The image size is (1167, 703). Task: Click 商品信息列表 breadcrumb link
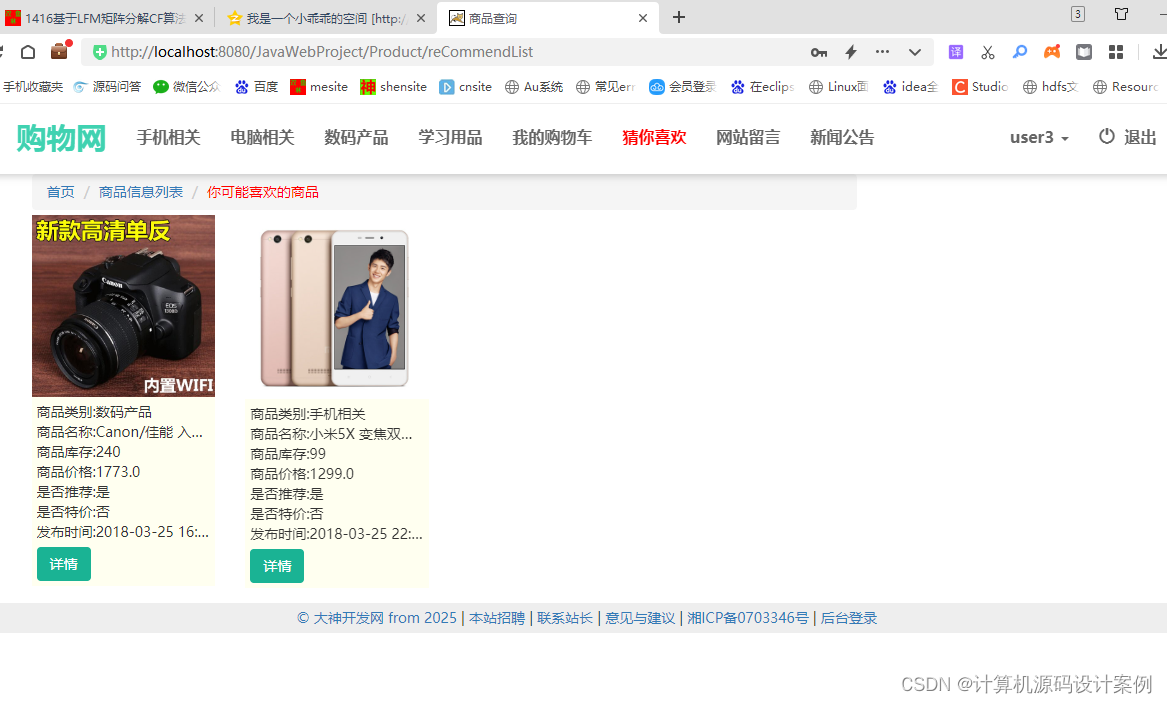[x=141, y=192]
